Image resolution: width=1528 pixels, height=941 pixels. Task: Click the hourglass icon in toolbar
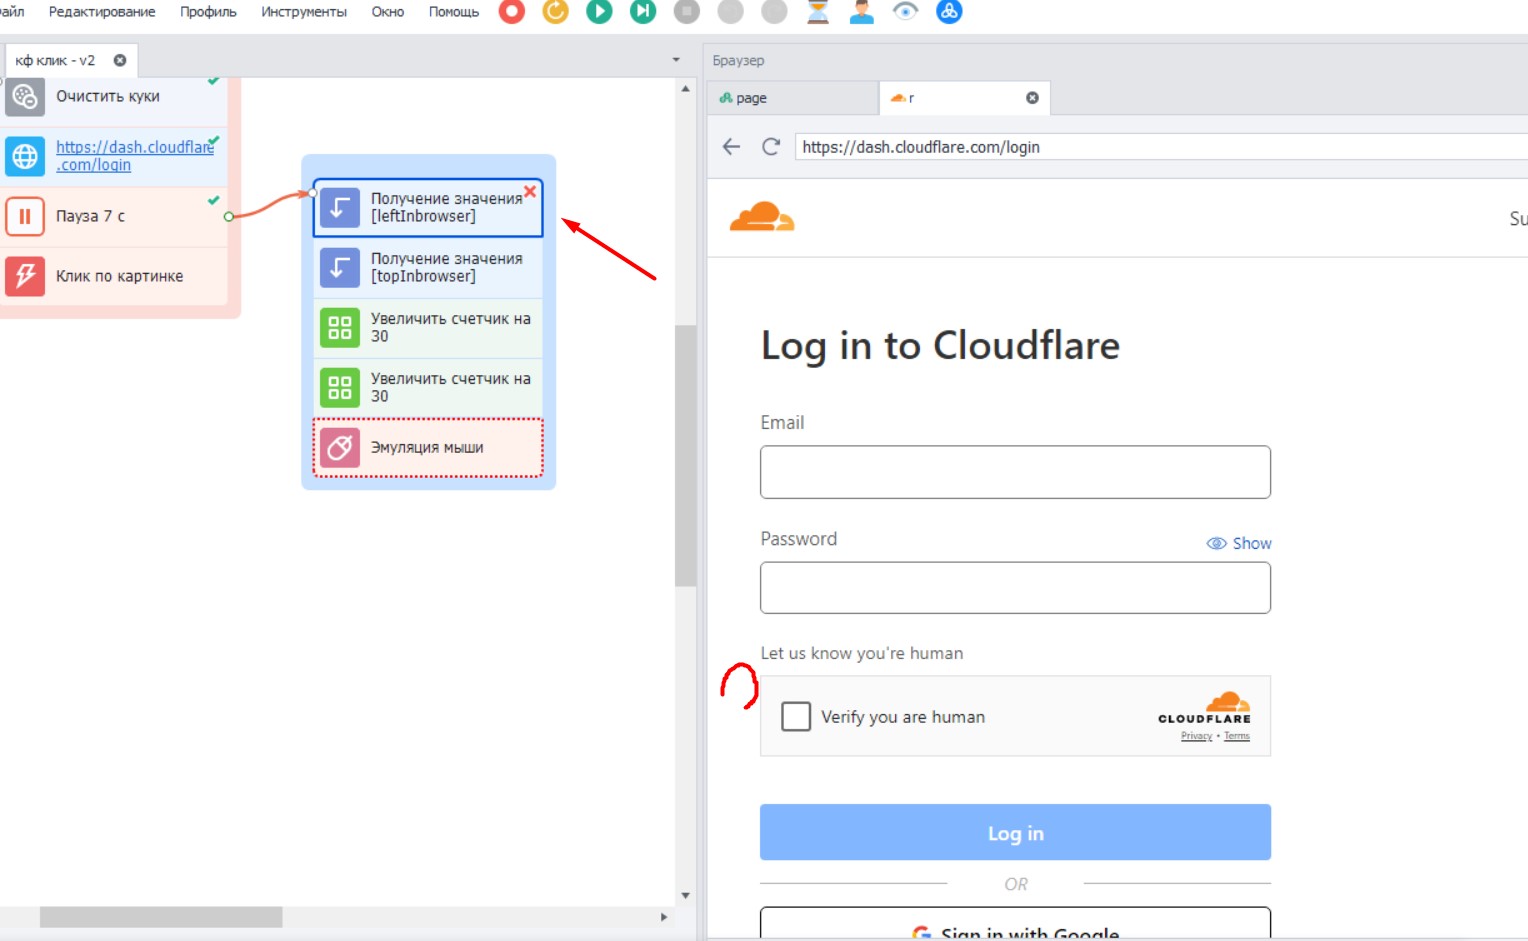(818, 11)
